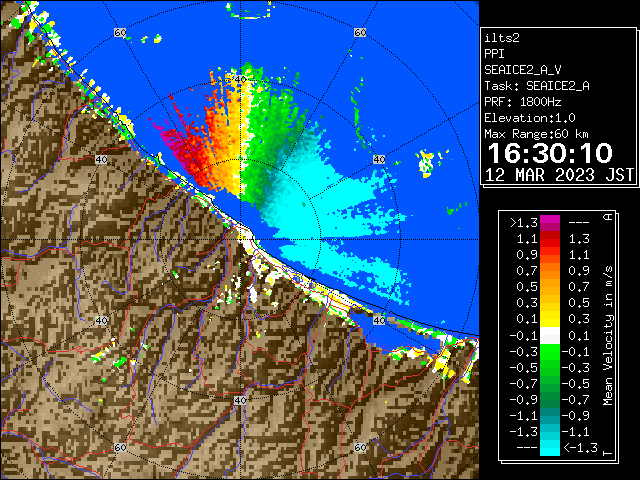640x480 pixels.
Task: Click the timestamp '16:30:10'
Action: pyautogui.click(x=550, y=153)
